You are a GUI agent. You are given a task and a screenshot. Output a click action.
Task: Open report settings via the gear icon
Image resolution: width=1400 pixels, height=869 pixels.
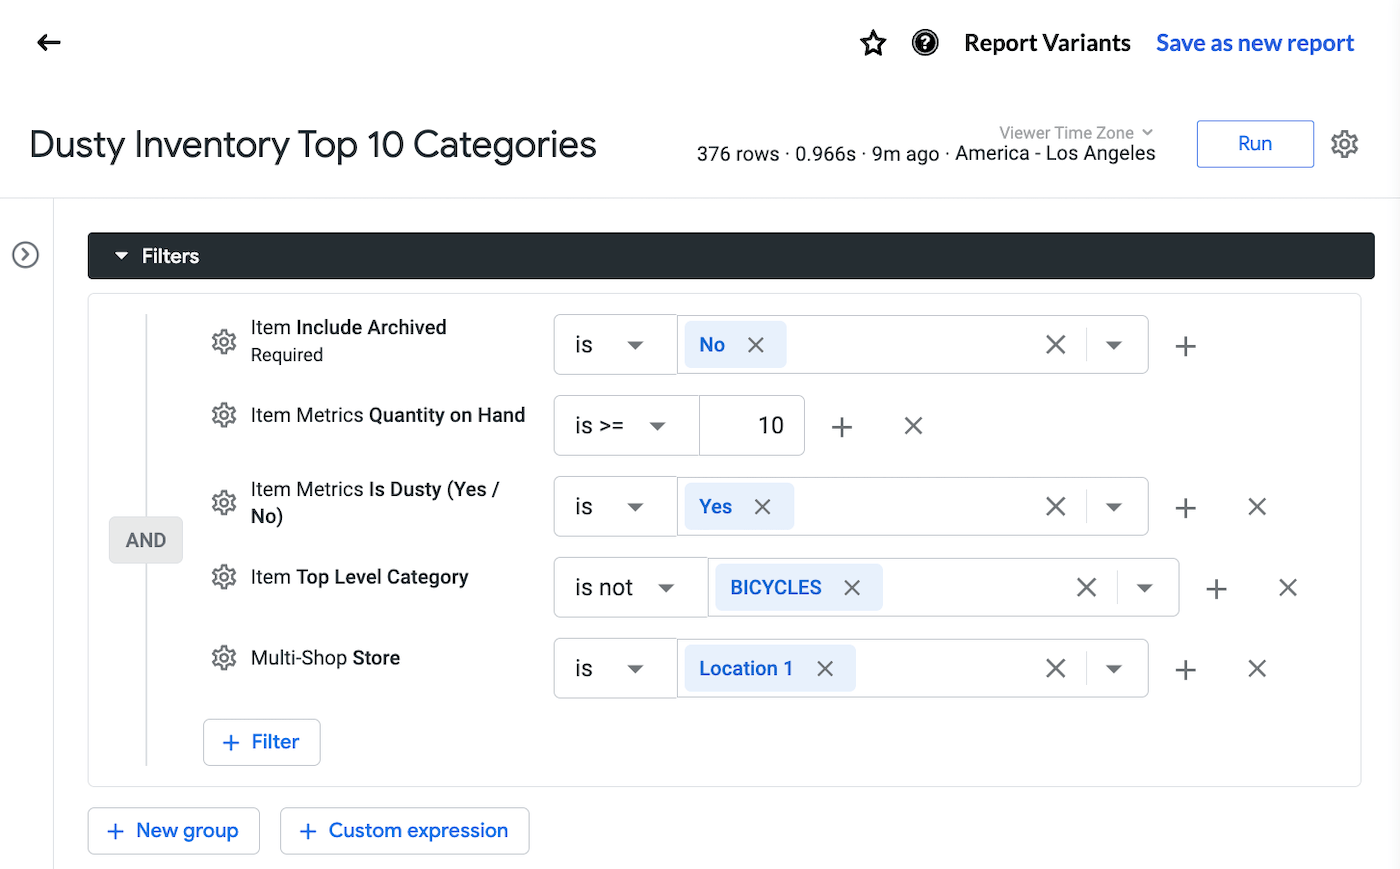click(1344, 143)
